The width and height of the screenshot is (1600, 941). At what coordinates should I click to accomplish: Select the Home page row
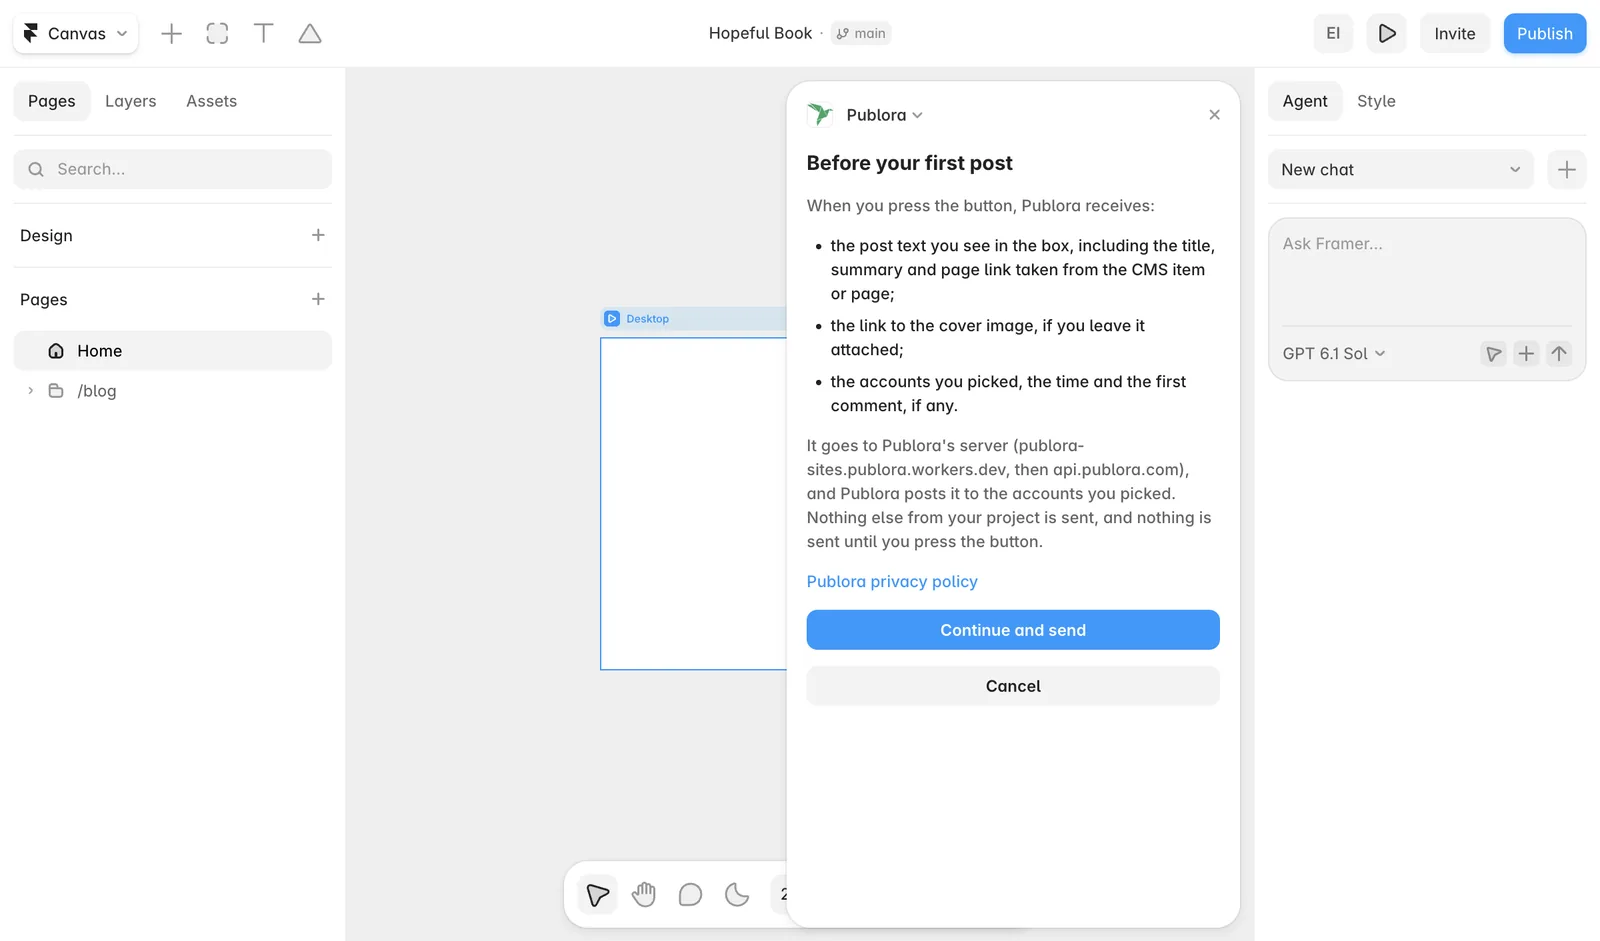(x=173, y=351)
